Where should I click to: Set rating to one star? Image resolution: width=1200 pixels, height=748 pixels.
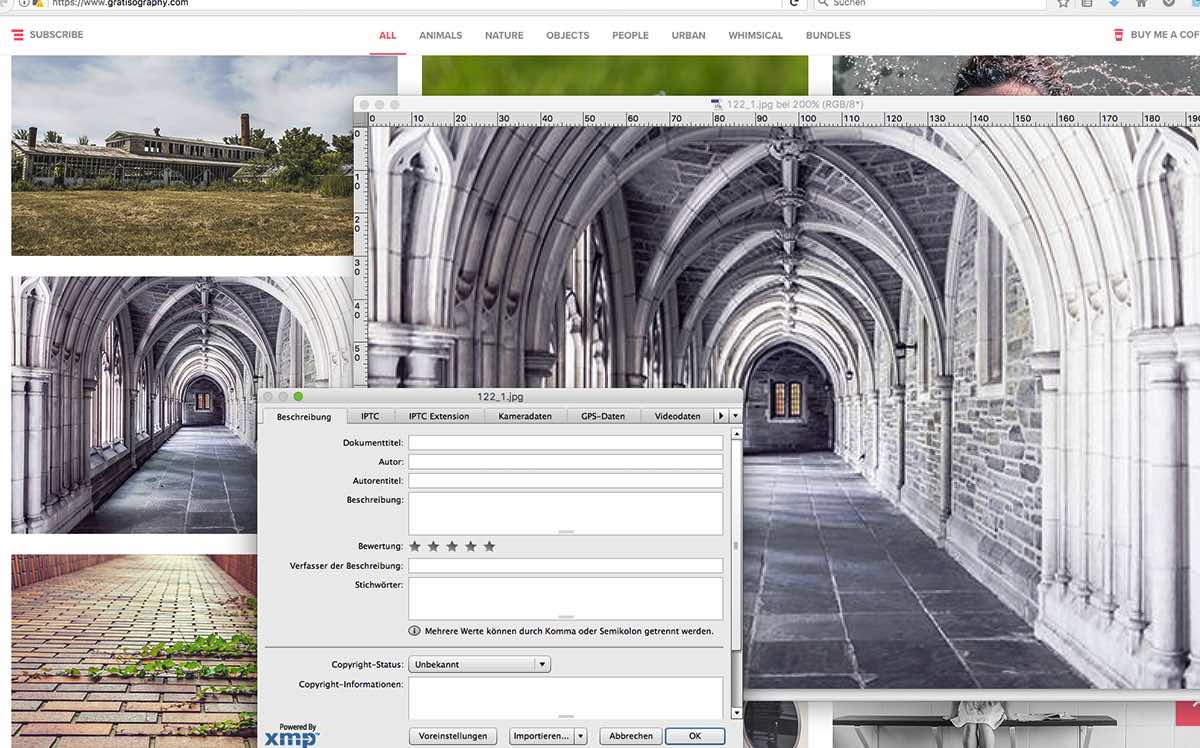pyautogui.click(x=415, y=546)
